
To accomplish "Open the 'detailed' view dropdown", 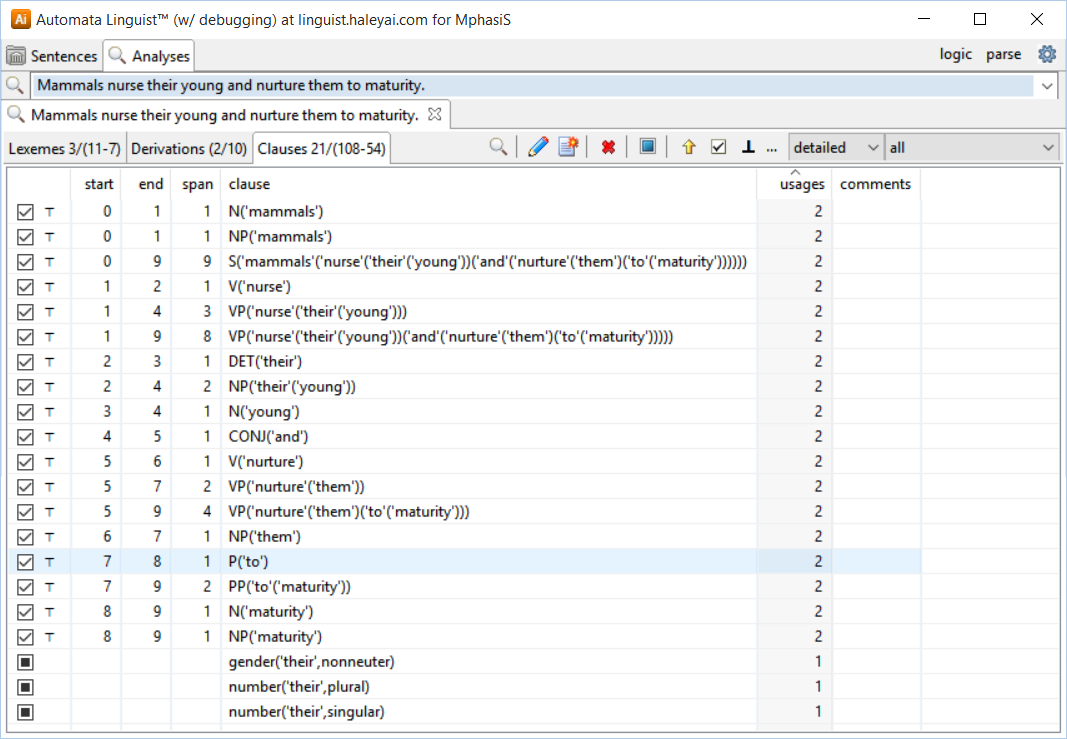I will pos(836,148).
